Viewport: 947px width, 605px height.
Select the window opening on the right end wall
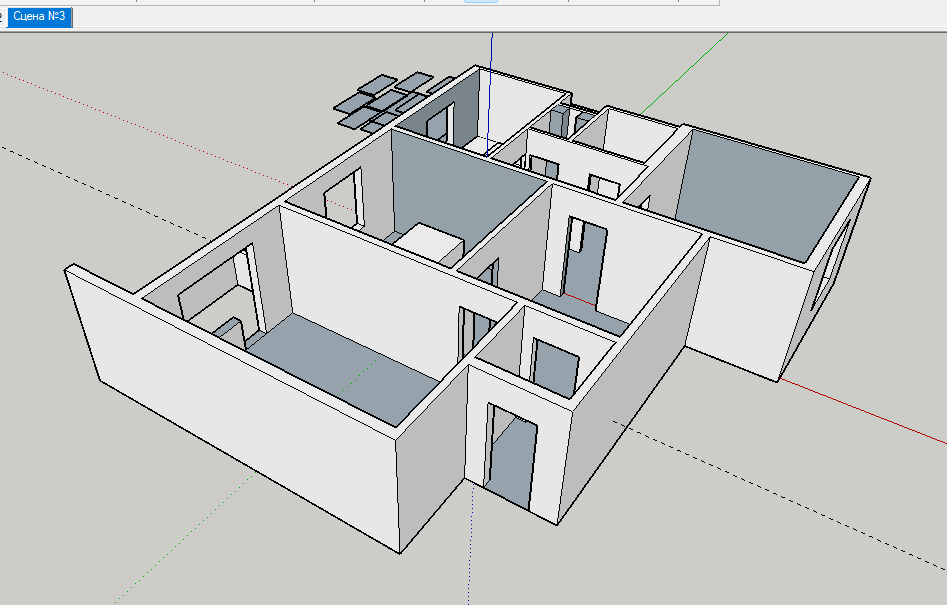pyautogui.click(x=832, y=263)
